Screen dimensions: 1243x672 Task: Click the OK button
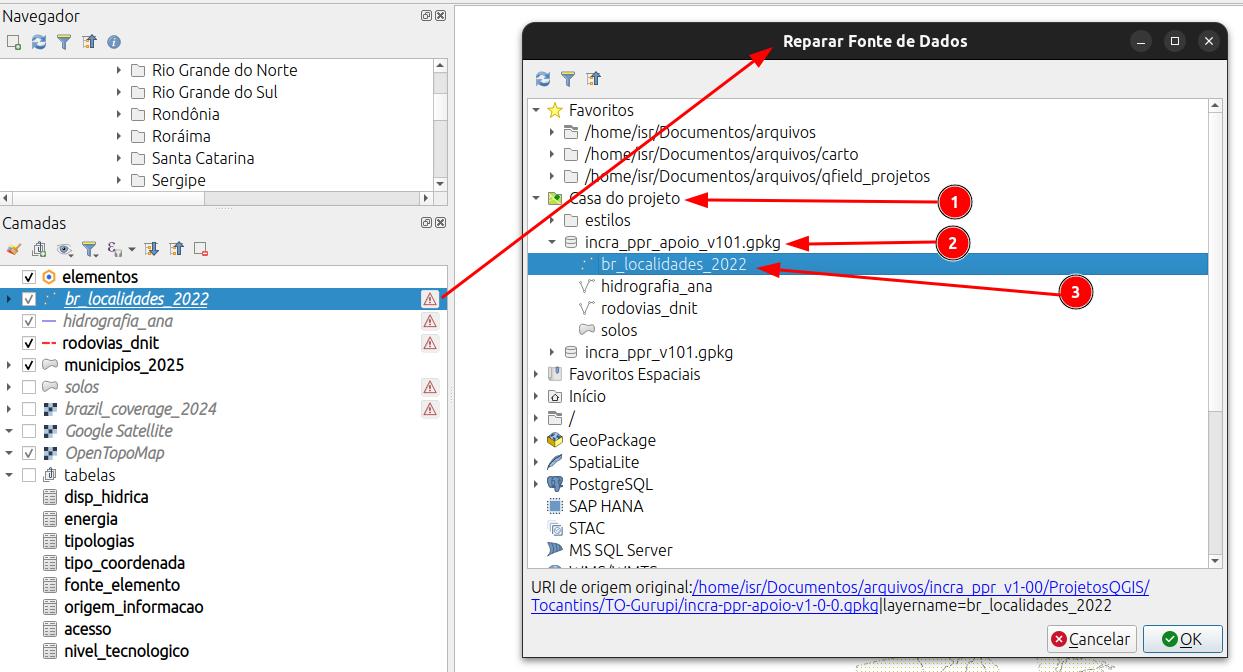(x=1183, y=639)
